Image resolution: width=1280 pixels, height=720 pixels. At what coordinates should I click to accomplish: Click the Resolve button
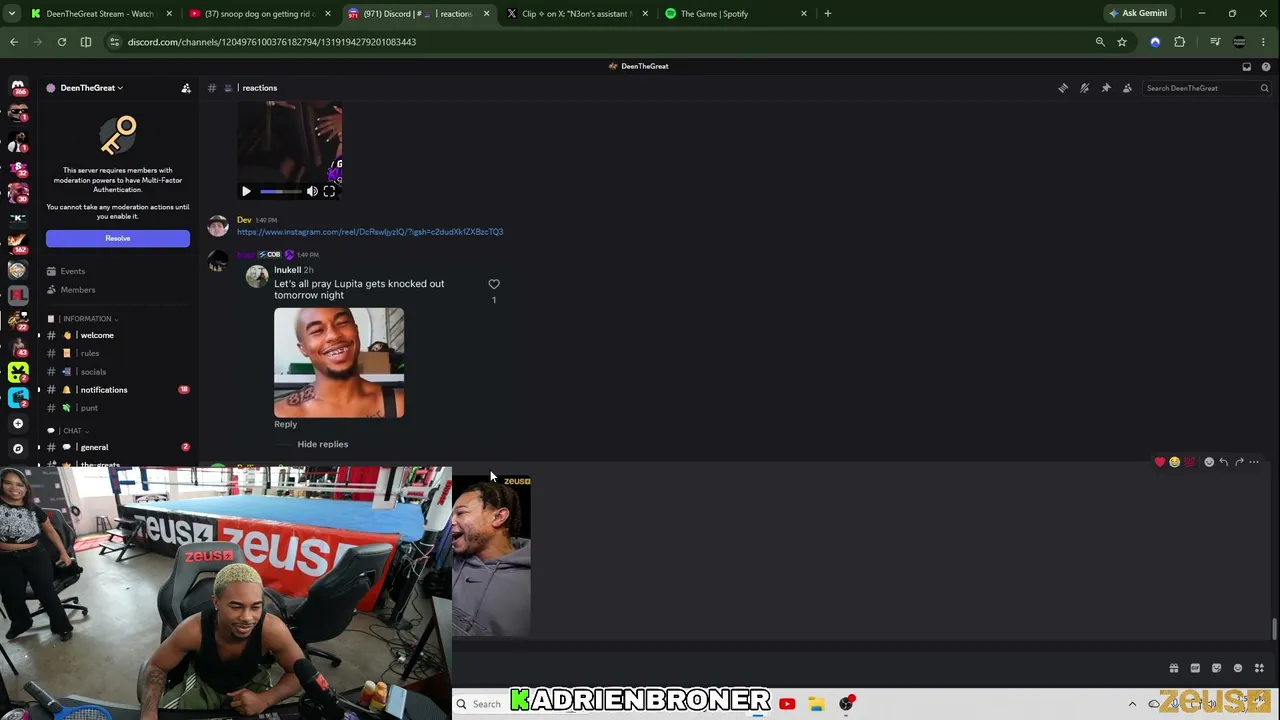[x=118, y=238]
